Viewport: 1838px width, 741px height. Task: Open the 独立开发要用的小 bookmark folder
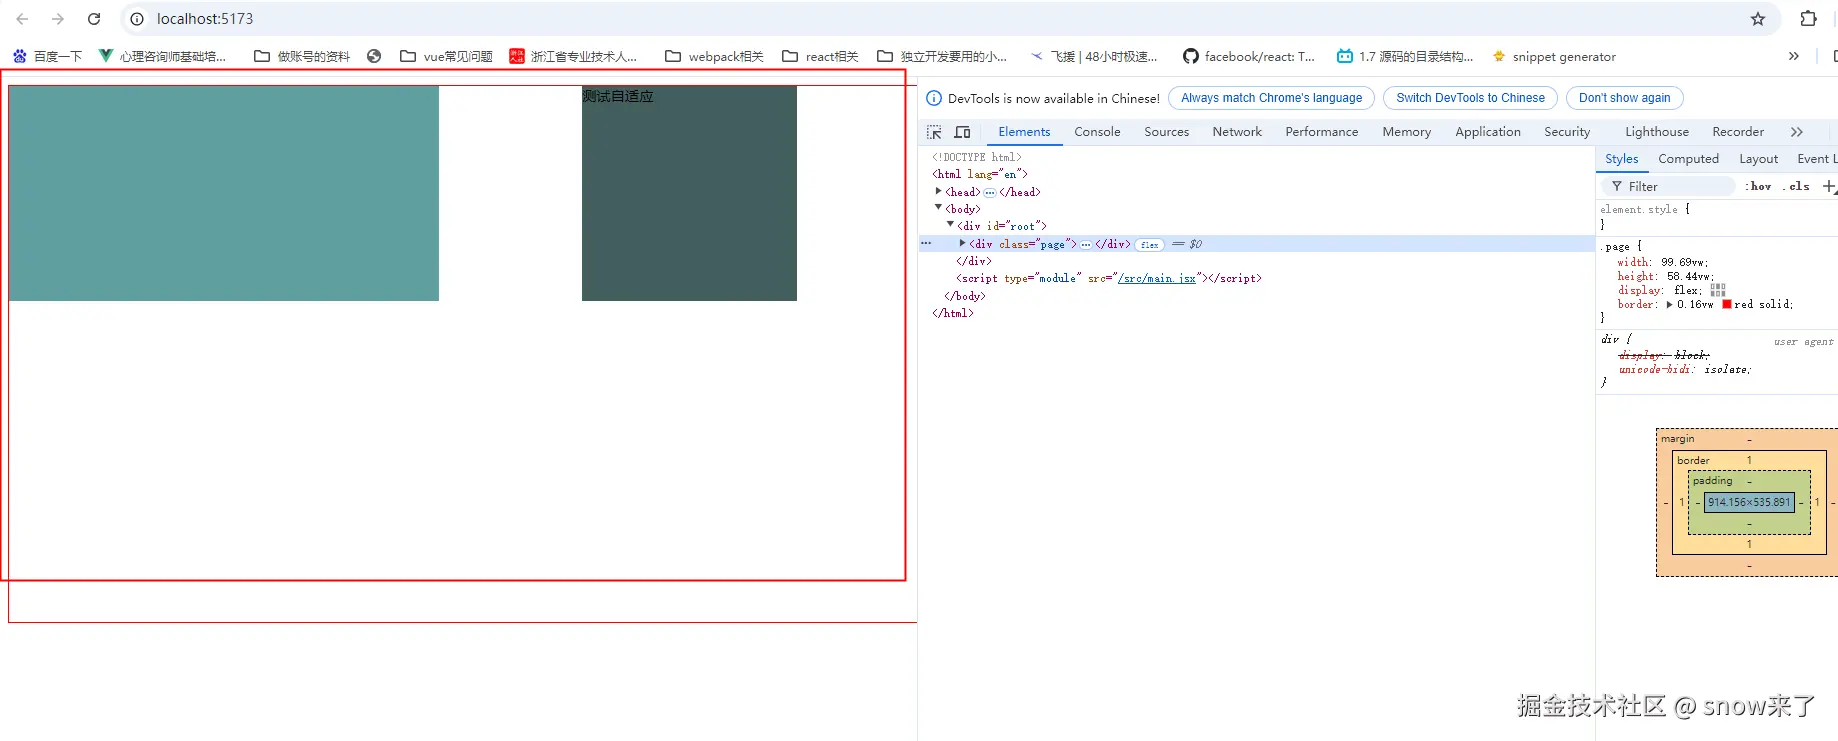942,57
